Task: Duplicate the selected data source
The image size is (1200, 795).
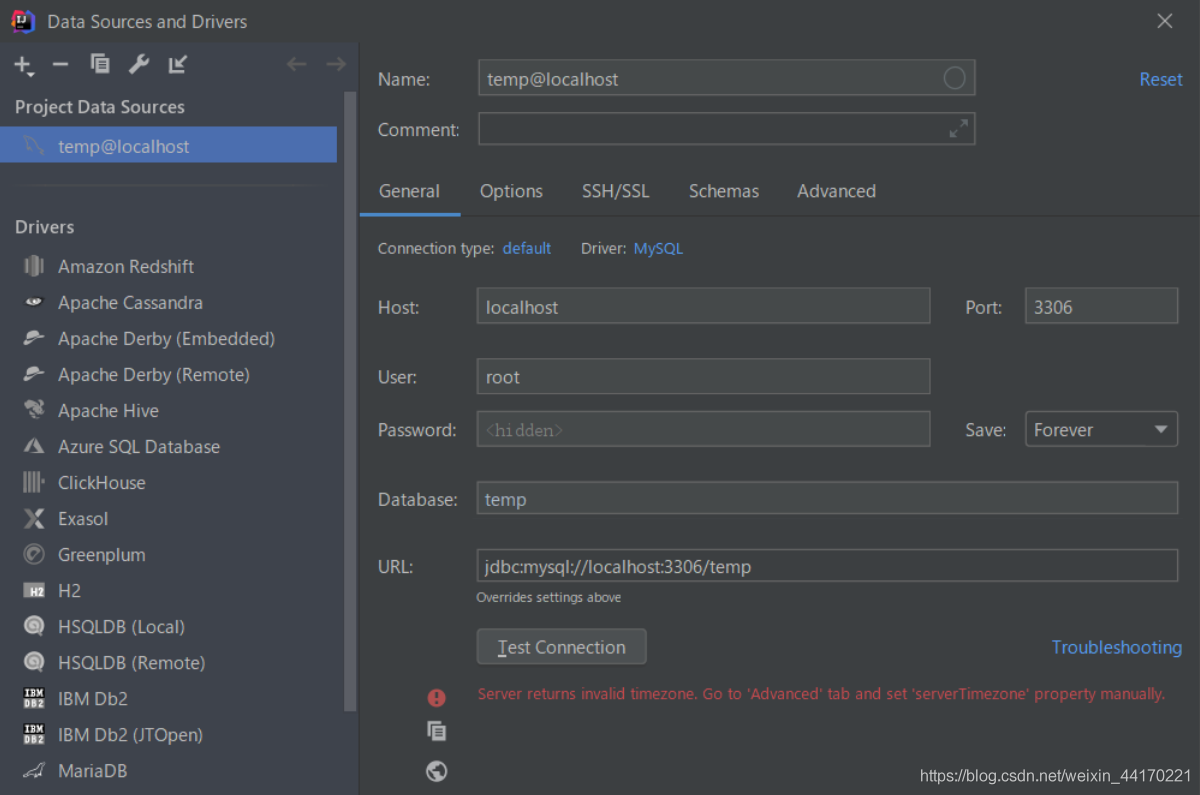Action: point(100,64)
